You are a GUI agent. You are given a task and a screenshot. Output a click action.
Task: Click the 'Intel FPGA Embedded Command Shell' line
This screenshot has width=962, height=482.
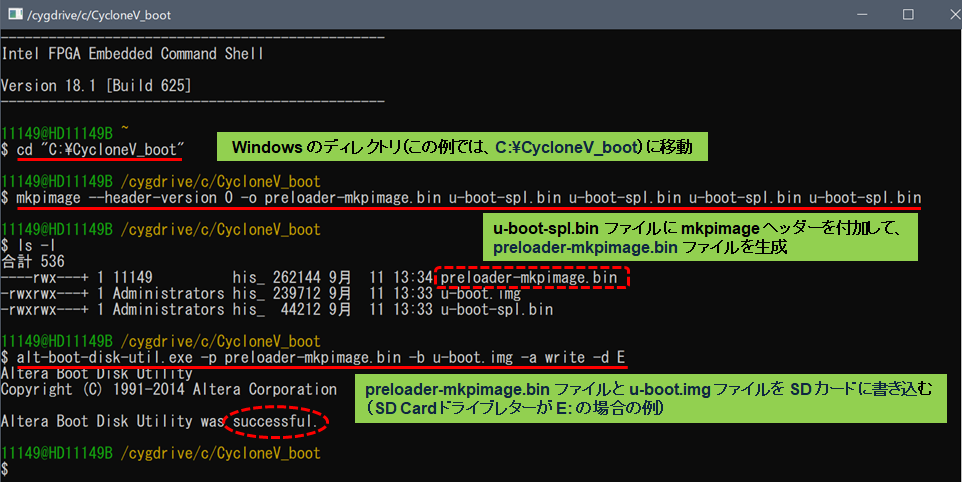pos(133,54)
